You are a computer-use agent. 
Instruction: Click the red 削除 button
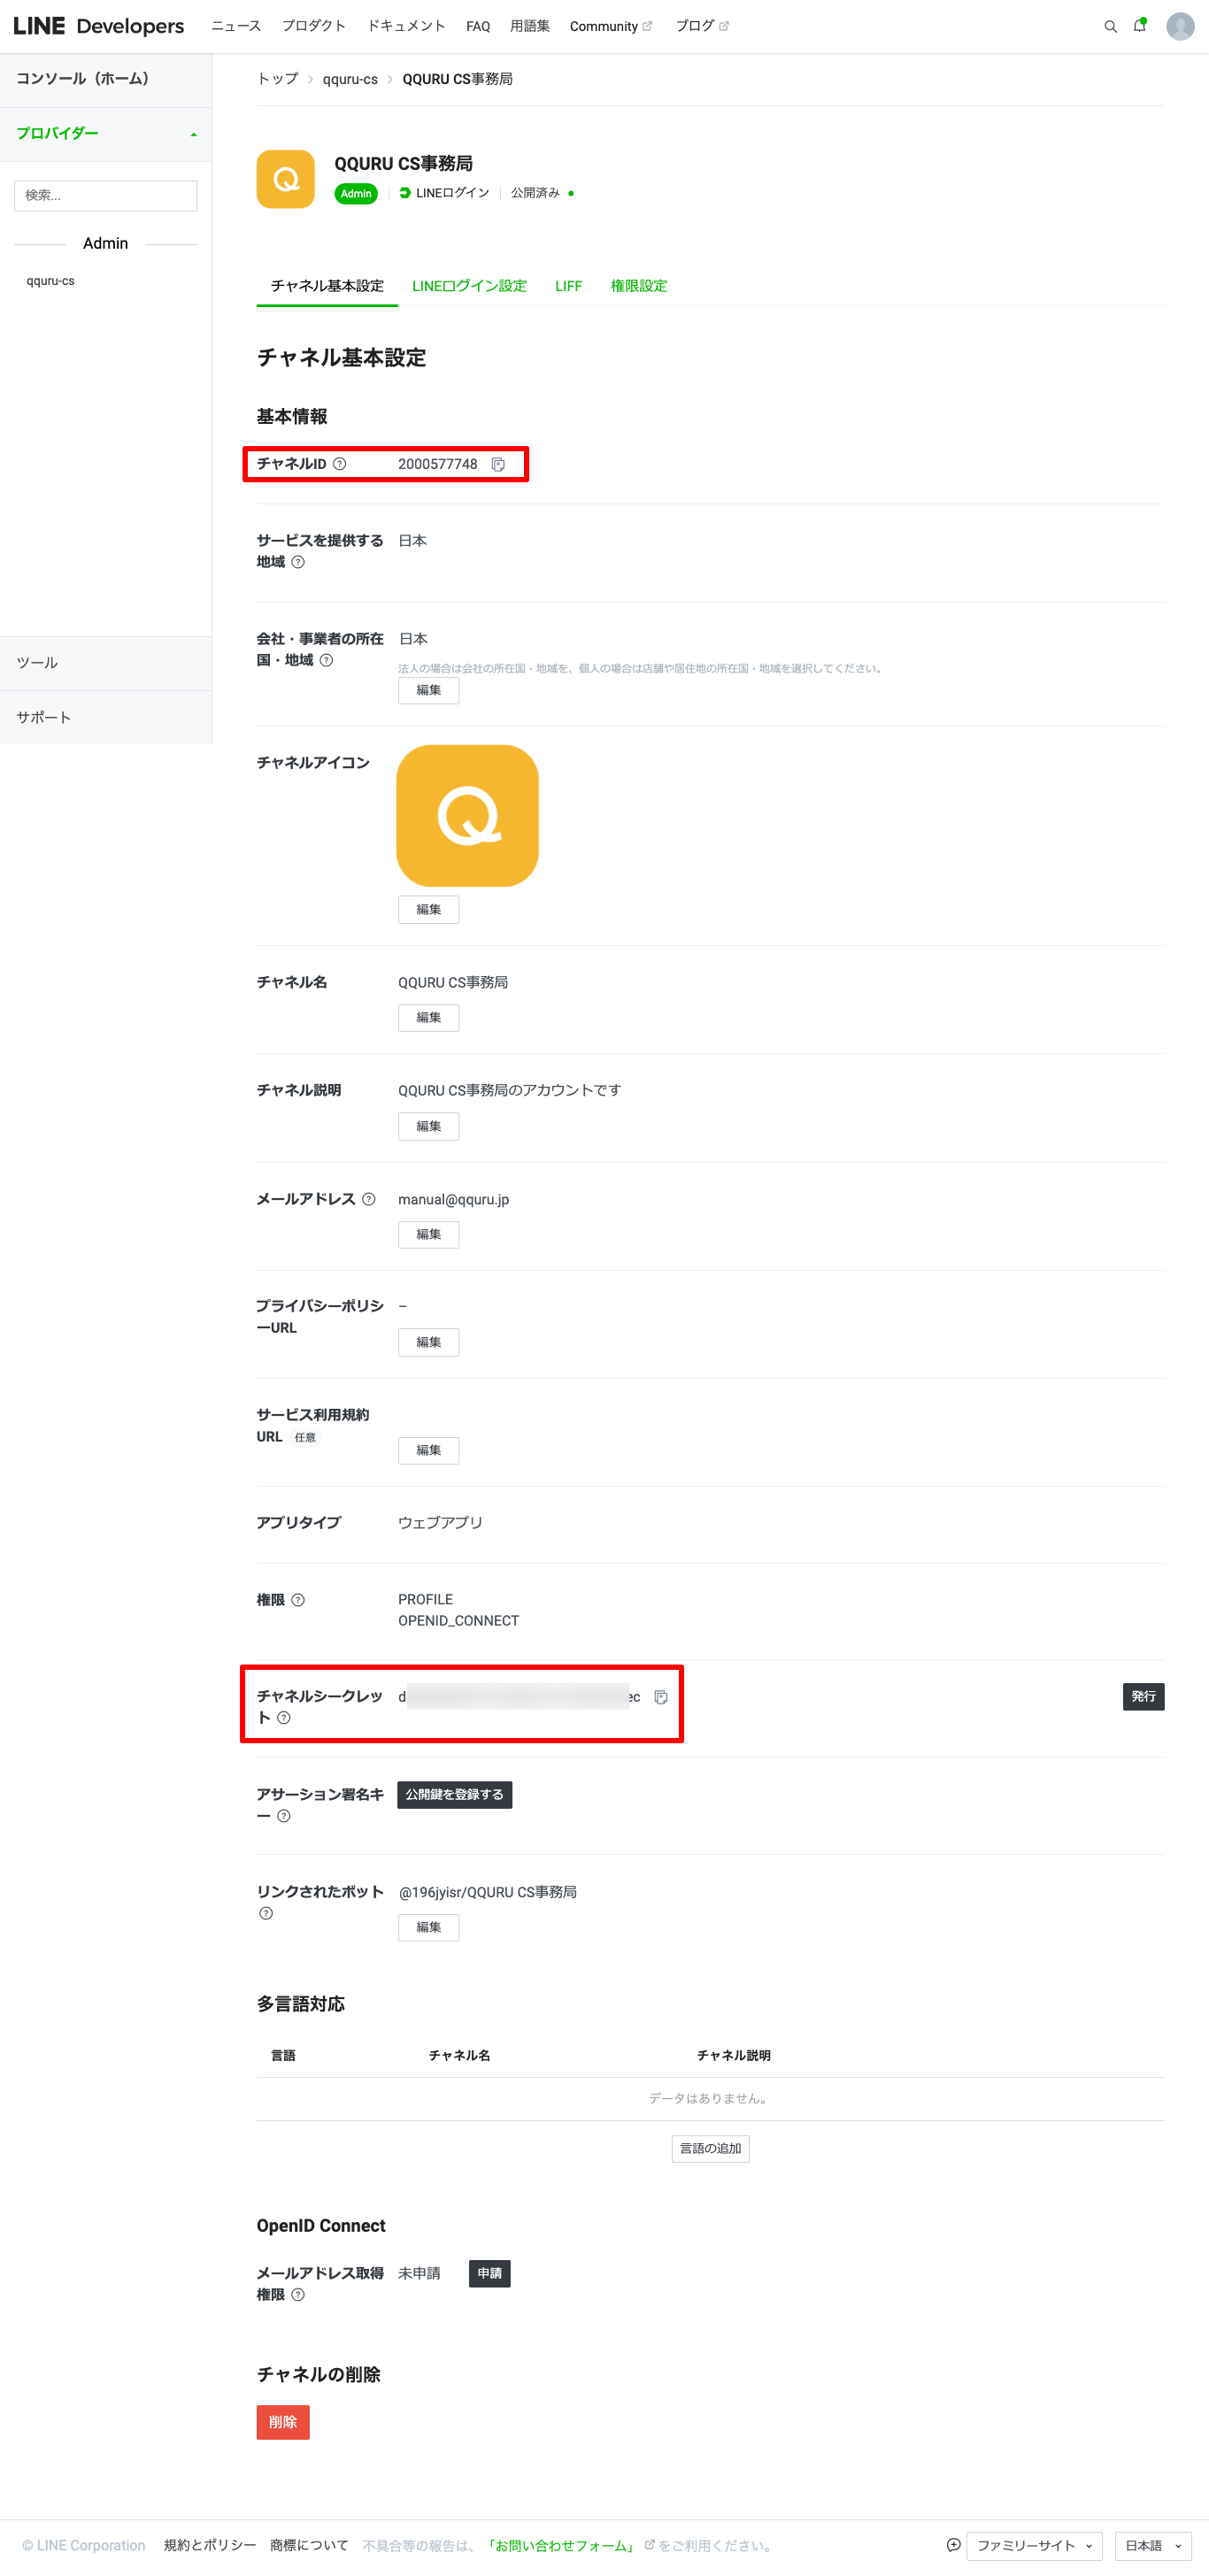coord(282,2421)
